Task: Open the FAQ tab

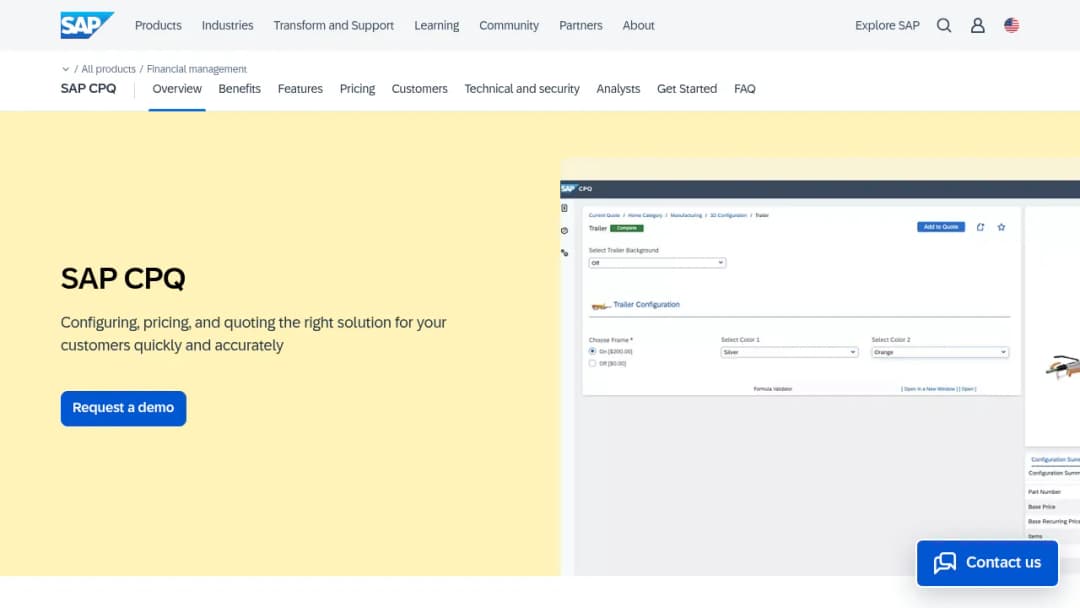Action: tap(745, 89)
